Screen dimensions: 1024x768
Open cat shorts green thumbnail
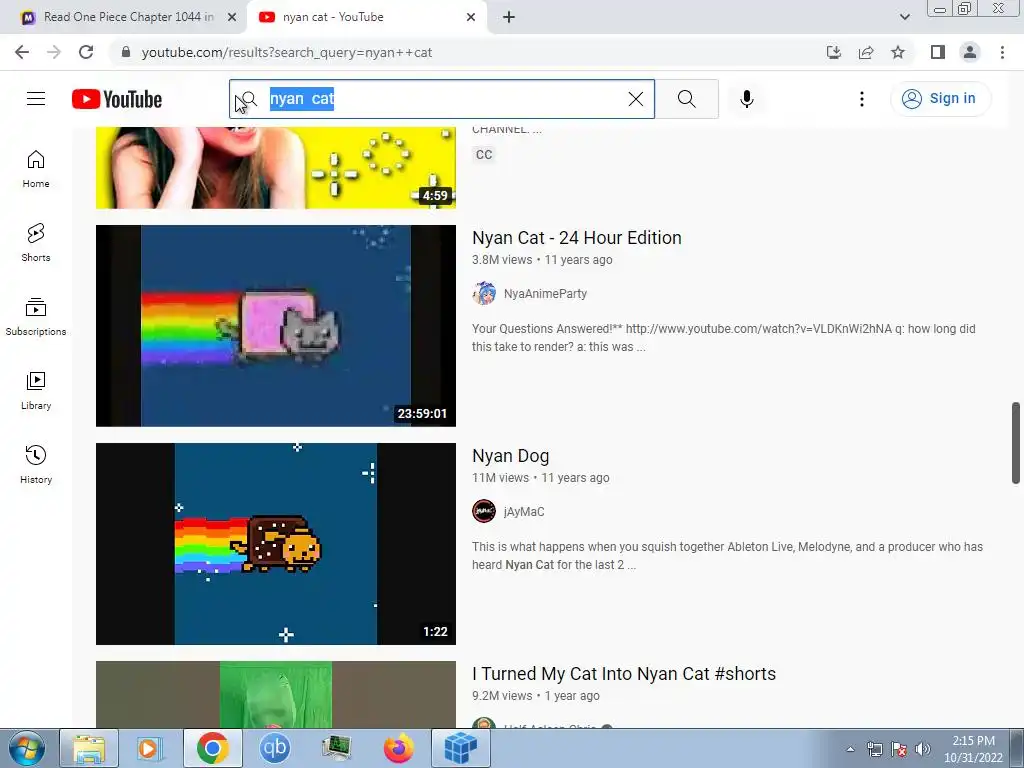pyautogui.click(x=276, y=695)
